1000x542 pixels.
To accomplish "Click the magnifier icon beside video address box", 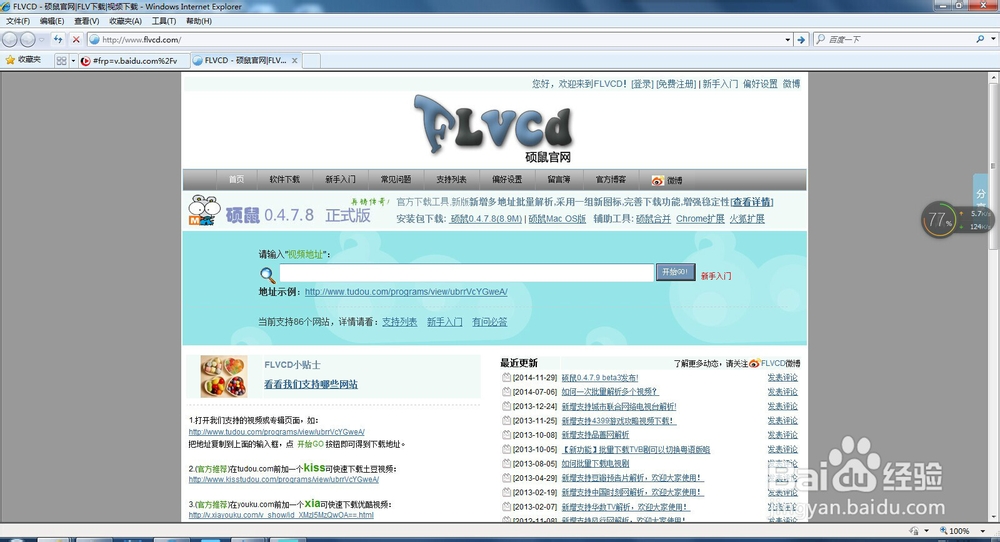I will (x=268, y=275).
